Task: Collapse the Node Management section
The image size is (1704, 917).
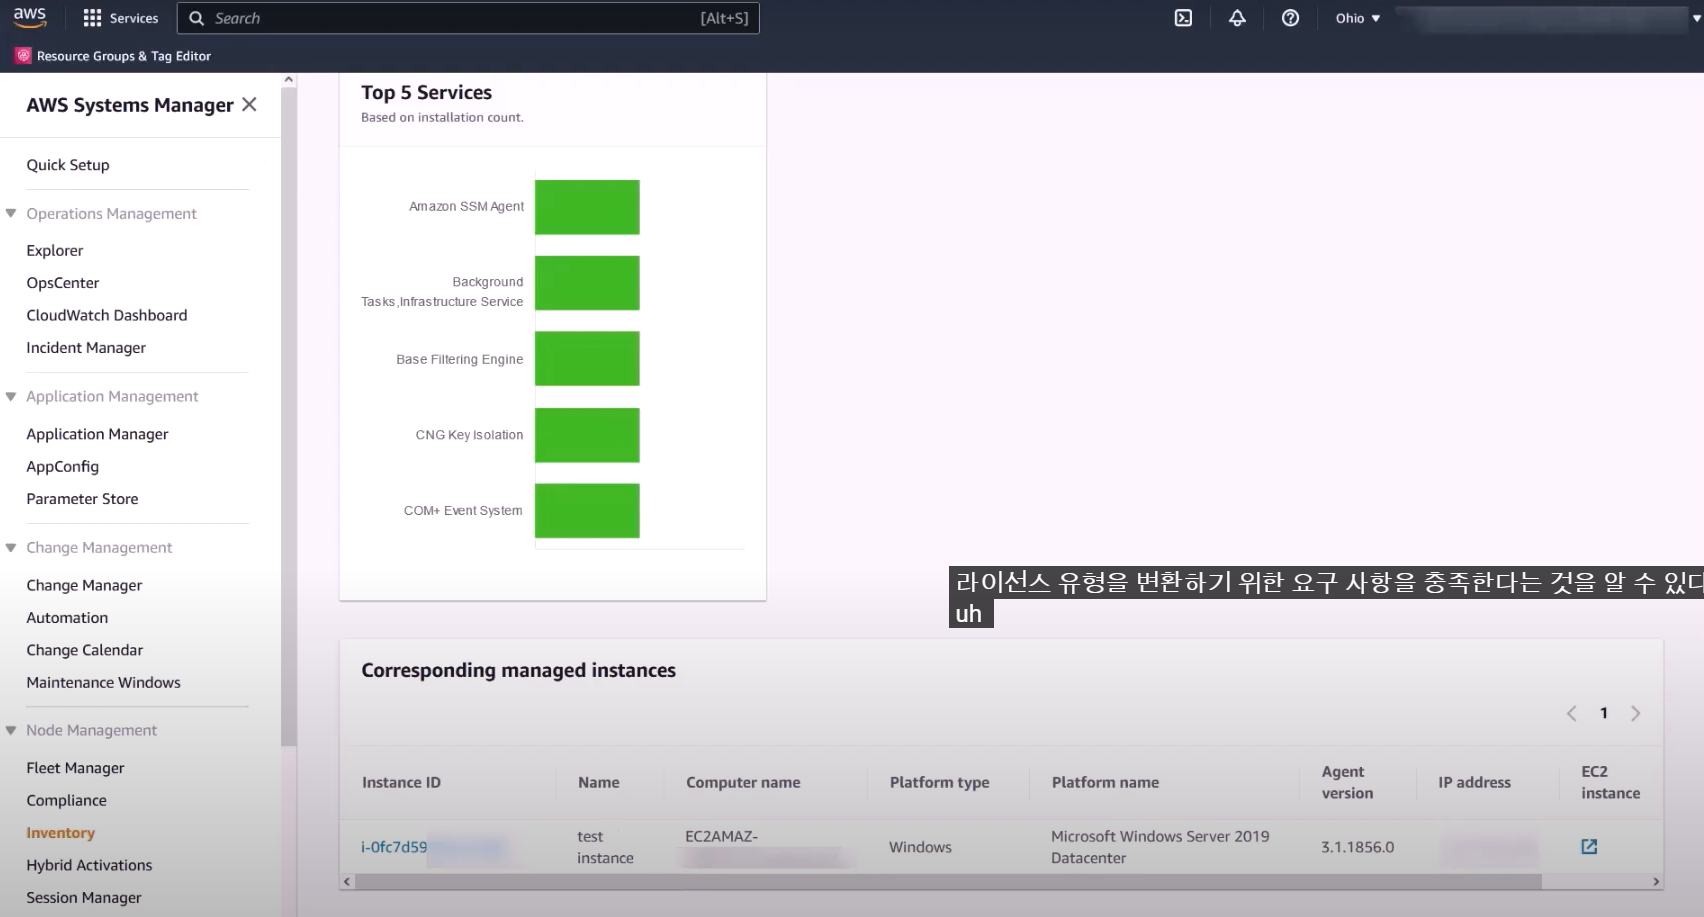Action: [x=11, y=730]
